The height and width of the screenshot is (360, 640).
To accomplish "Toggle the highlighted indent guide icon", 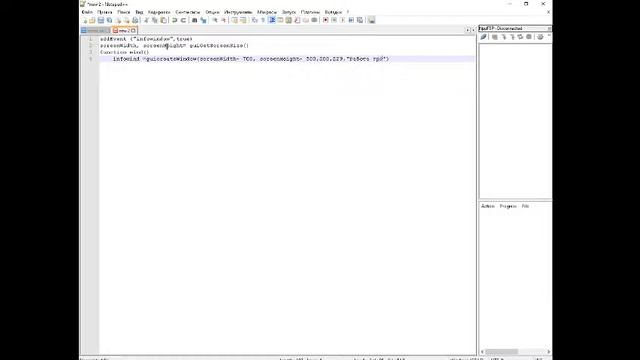I will pos(272,20).
